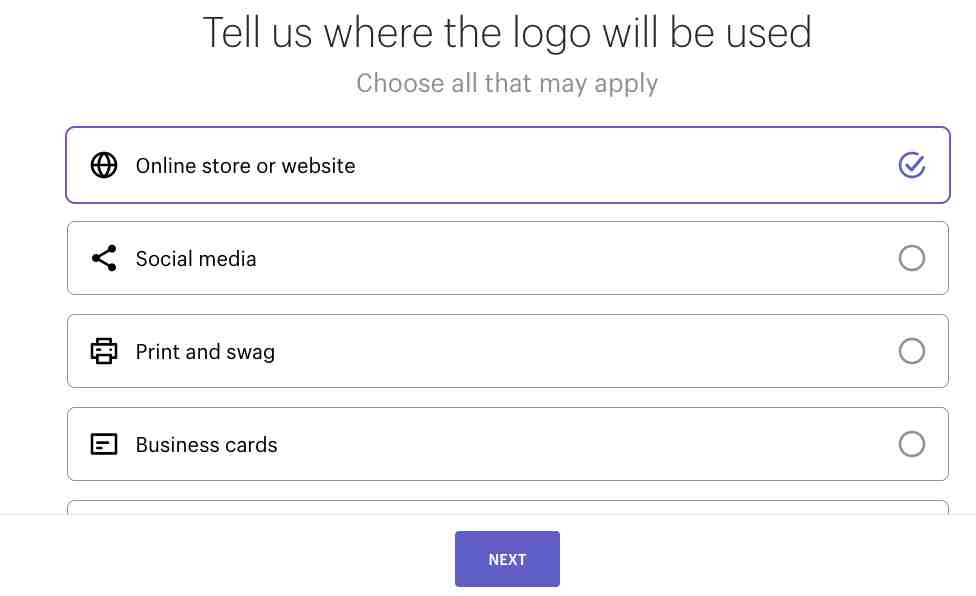Click the "Tell us where the logo will be used" heading
This screenshot has width=976, height=596.
pos(507,32)
